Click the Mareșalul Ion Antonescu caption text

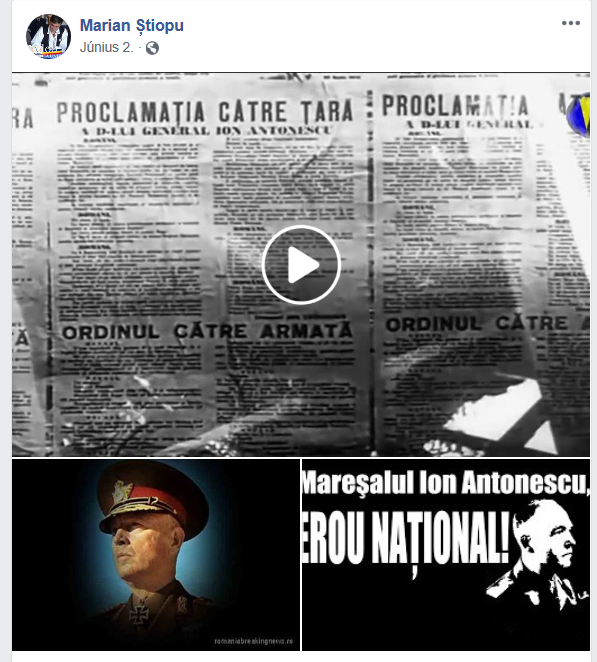(x=445, y=483)
